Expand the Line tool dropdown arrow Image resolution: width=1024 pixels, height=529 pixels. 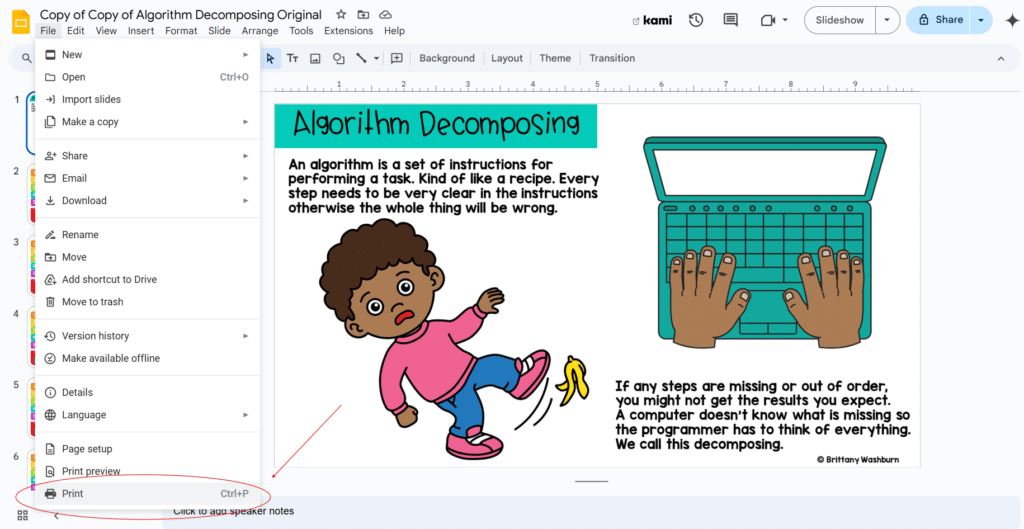(x=376, y=58)
